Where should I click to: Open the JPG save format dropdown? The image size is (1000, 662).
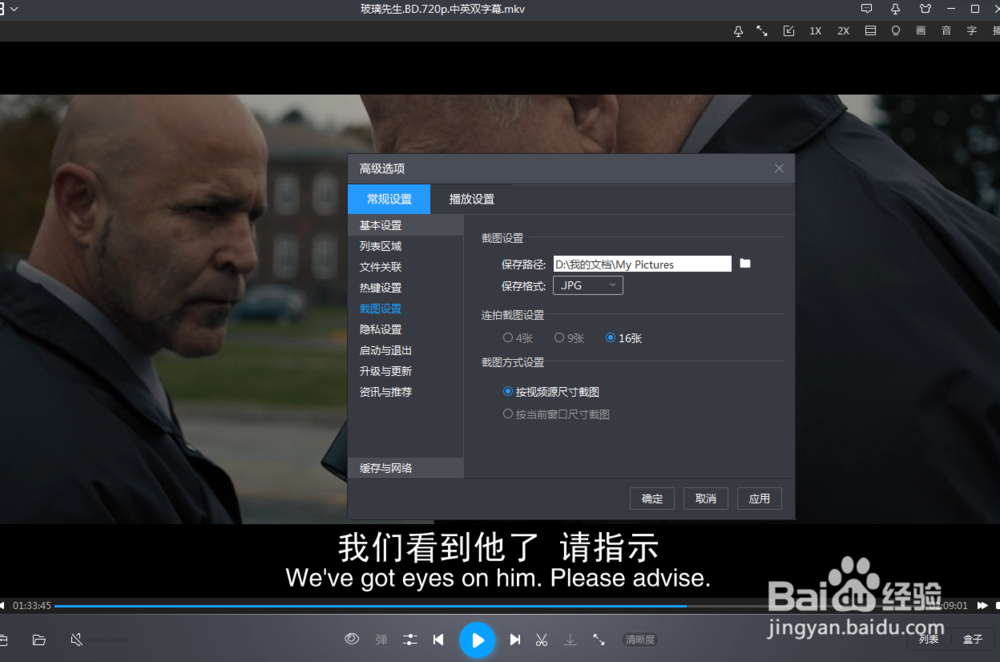click(587, 285)
